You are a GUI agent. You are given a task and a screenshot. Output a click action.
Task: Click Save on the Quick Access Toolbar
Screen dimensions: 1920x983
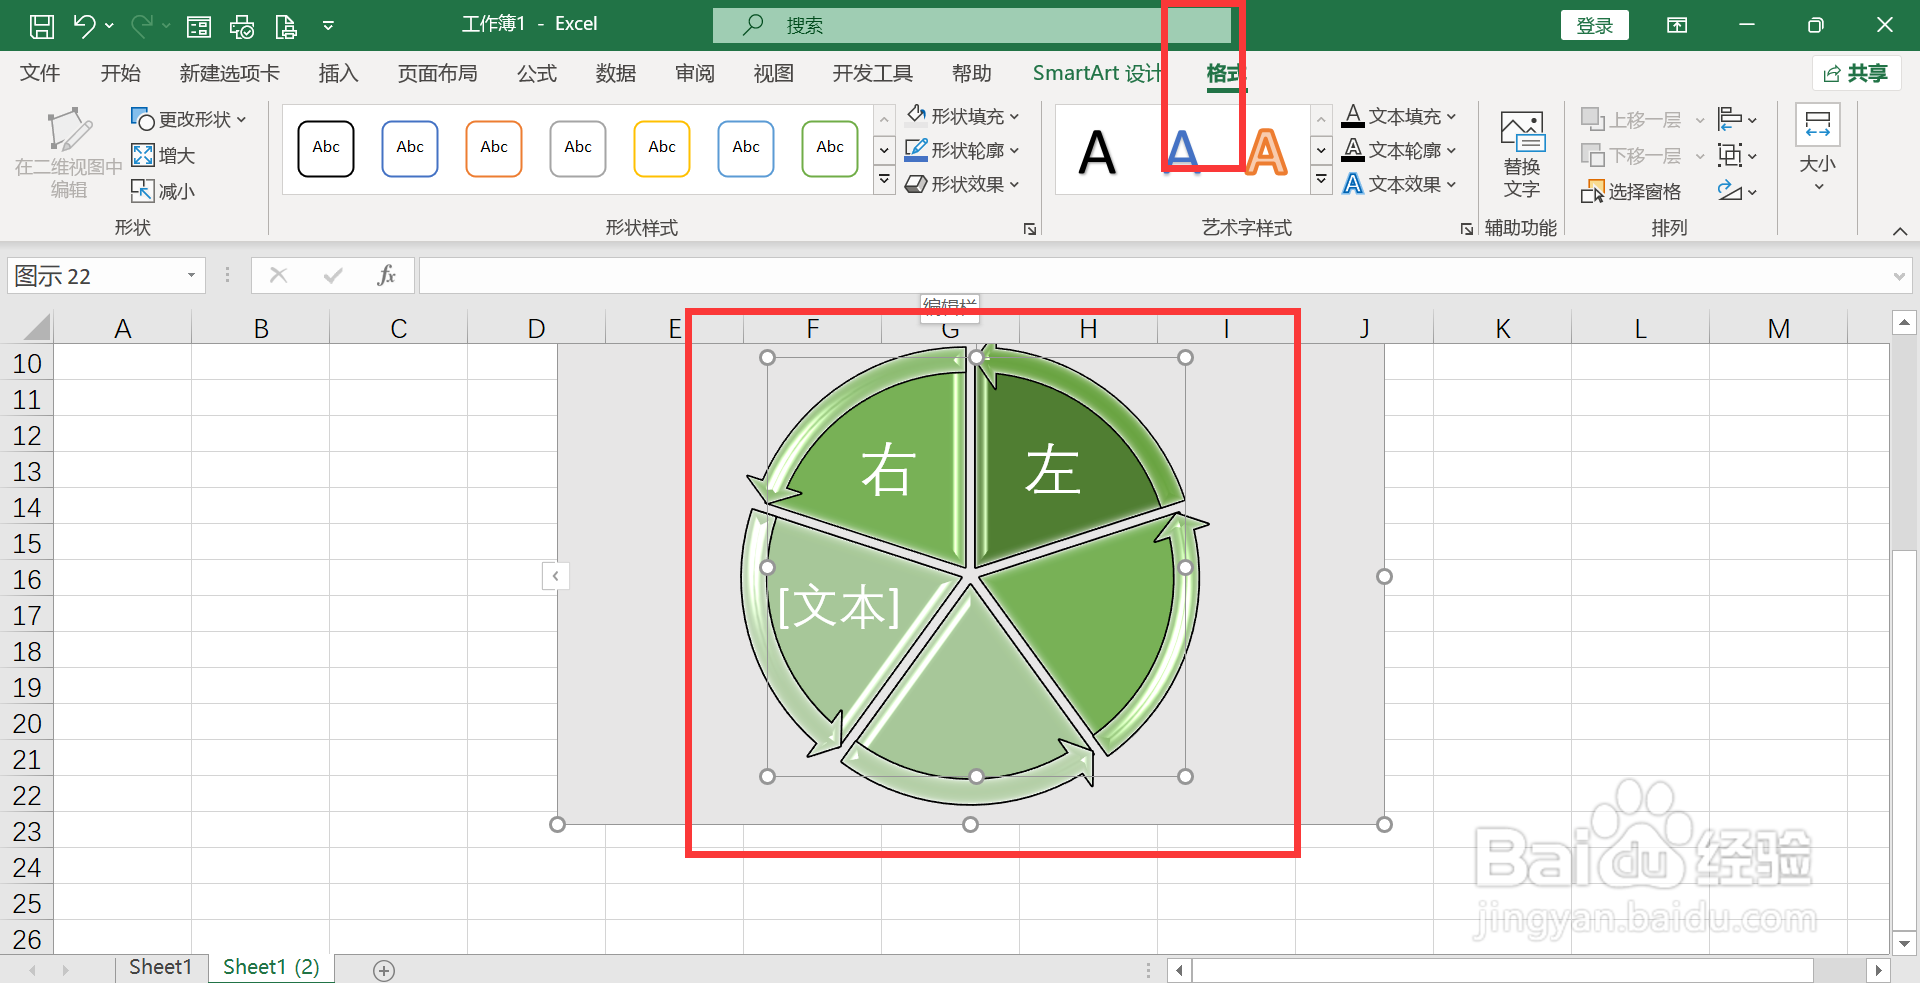(x=41, y=24)
